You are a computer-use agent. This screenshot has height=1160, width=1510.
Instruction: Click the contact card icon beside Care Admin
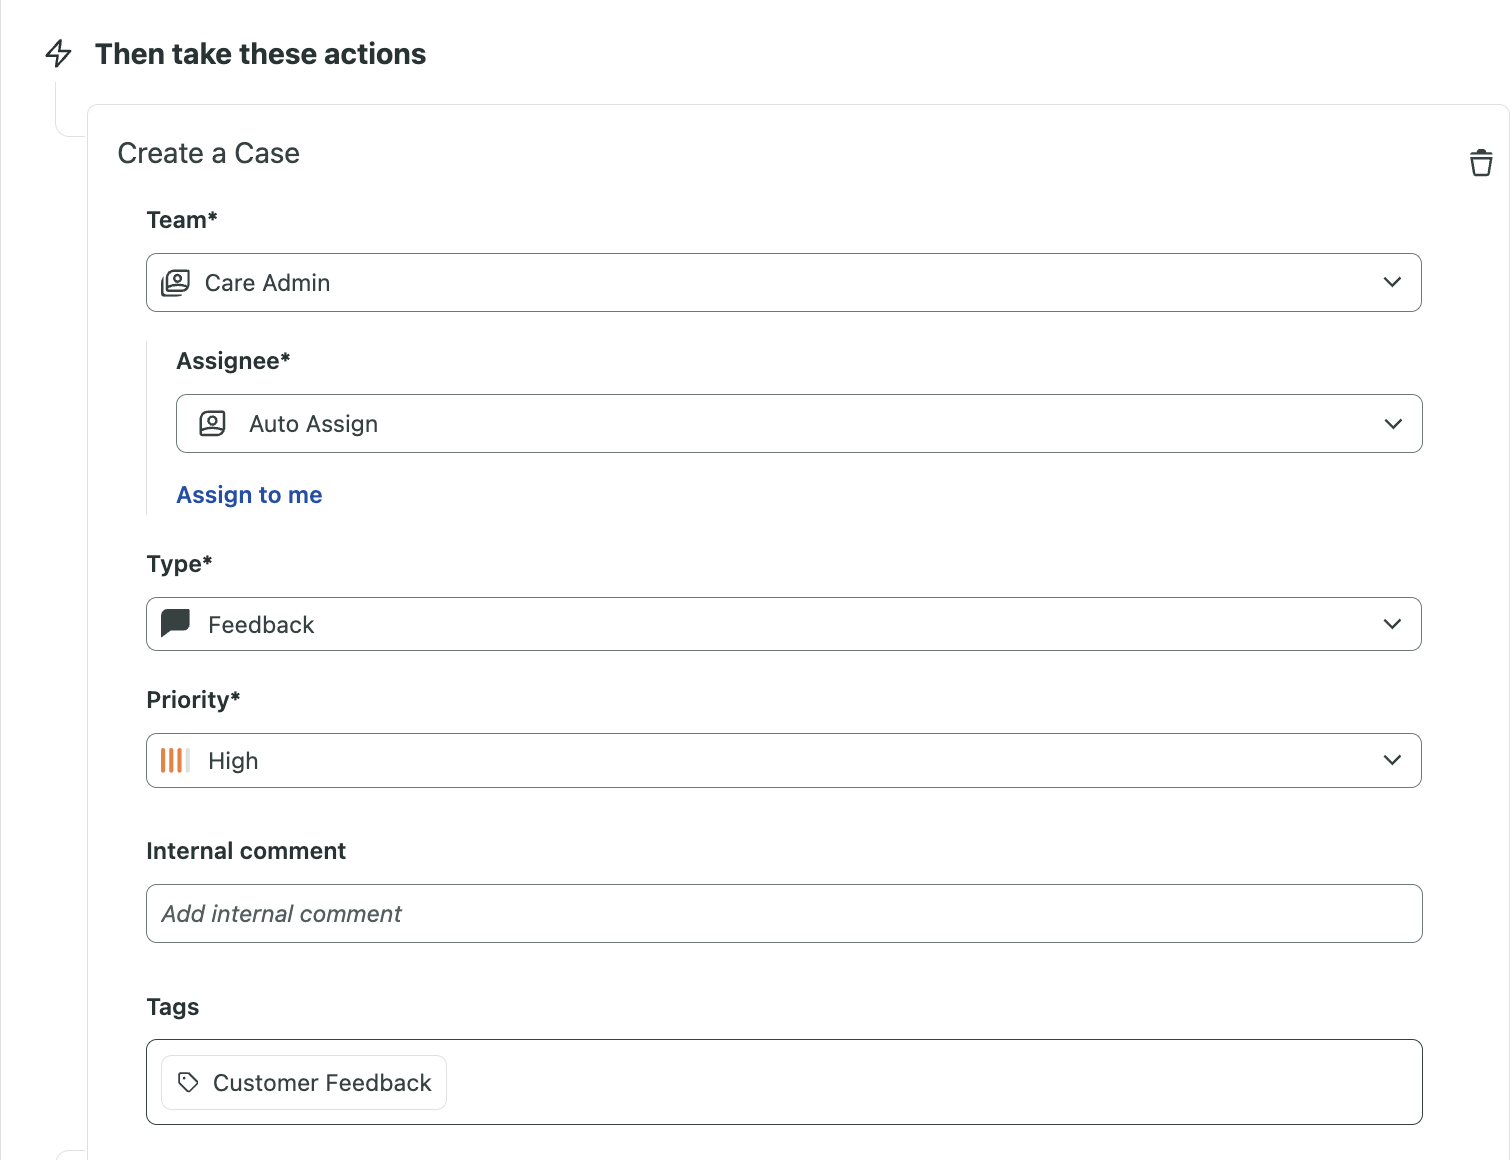pos(174,282)
